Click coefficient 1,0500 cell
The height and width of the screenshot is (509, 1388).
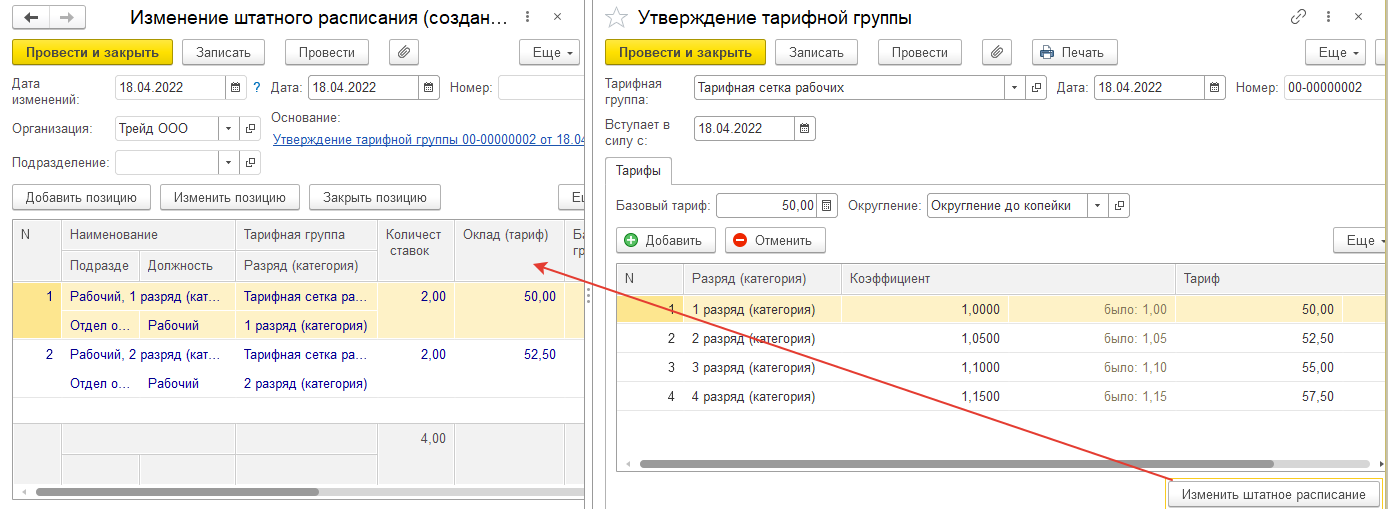coord(925,338)
